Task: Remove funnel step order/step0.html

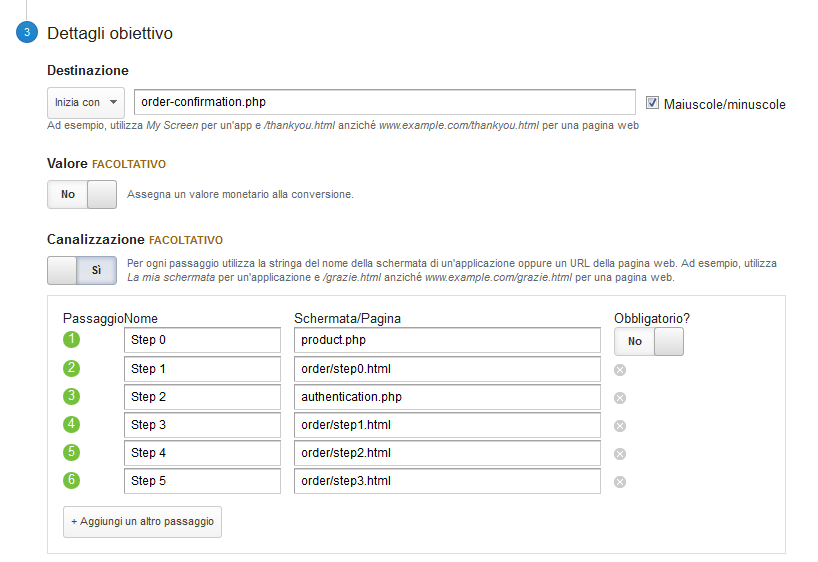Action: (x=620, y=370)
